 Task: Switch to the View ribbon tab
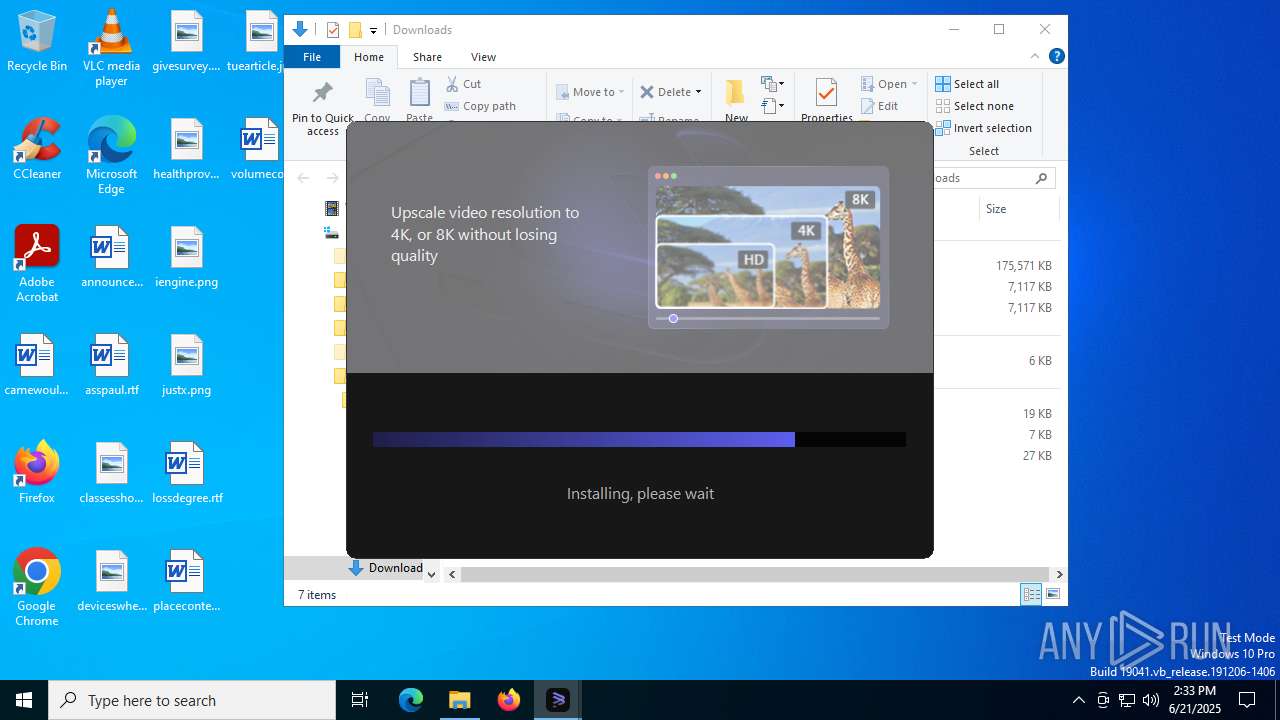coord(483,57)
